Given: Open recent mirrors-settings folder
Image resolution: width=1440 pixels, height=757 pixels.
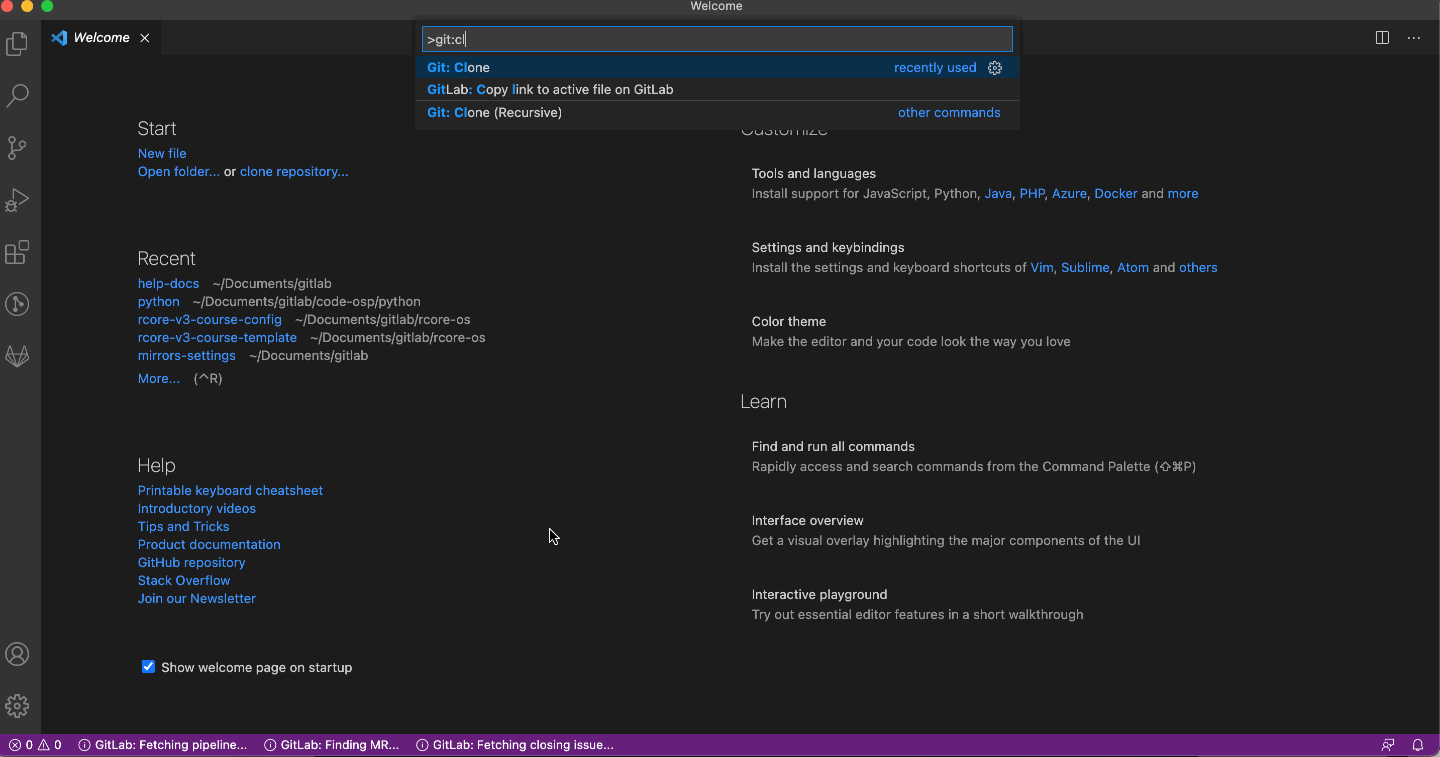Looking at the screenshot, I should 187,356.
